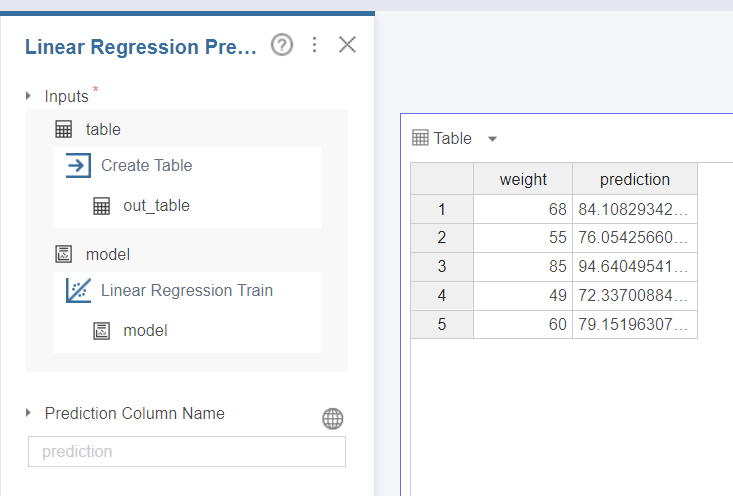Viewport: 733px width, 496px height.
Task: Click the prediction column header
Action: coord(635,180)
